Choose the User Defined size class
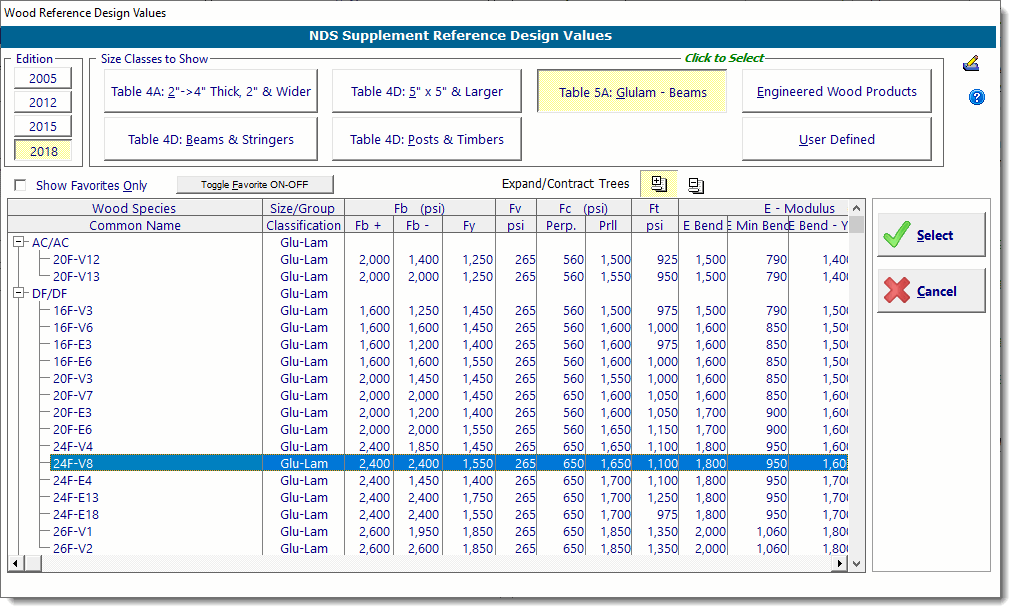The height and width of the screenshot is (613, 1016). pos(836,140)
